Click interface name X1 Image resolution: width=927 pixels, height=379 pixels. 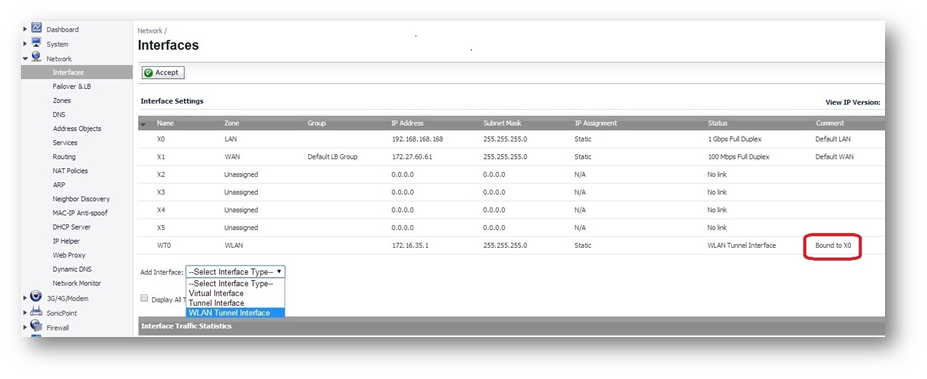pos(161,157)
